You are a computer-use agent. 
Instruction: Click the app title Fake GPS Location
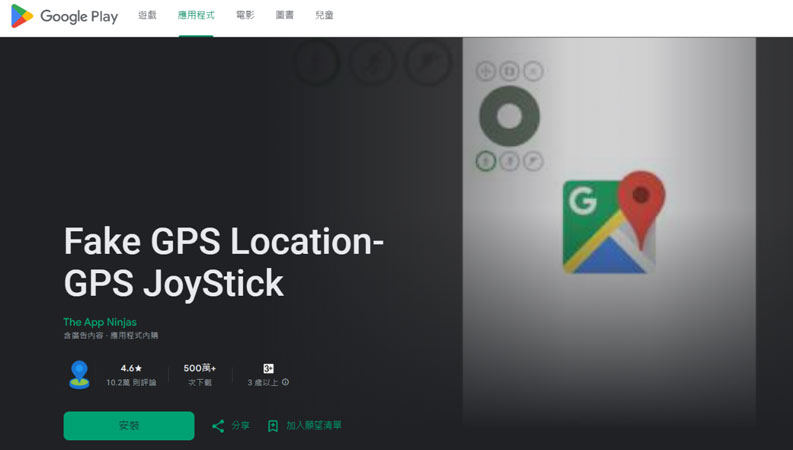[224, 262]
